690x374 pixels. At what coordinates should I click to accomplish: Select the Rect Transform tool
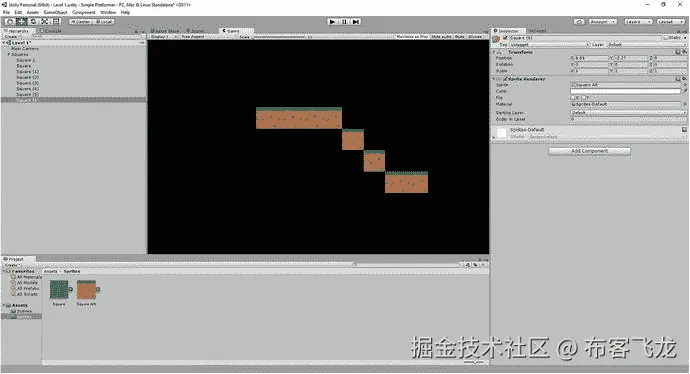pyautogui.click(x=56, y=21)
